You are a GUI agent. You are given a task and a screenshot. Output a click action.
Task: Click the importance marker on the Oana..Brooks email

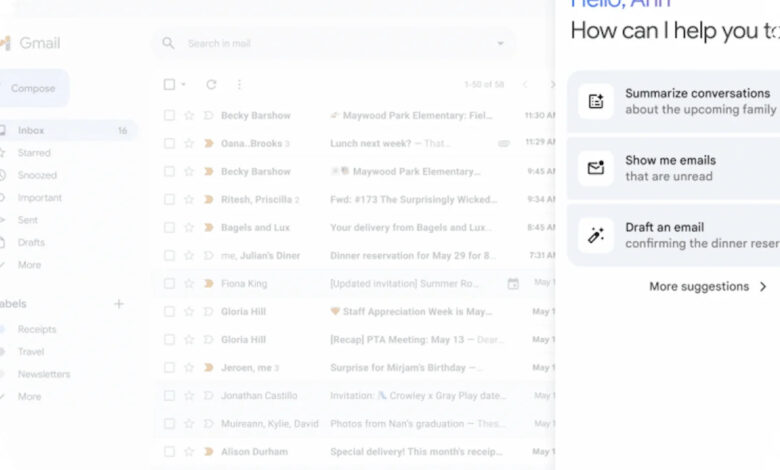209,143
